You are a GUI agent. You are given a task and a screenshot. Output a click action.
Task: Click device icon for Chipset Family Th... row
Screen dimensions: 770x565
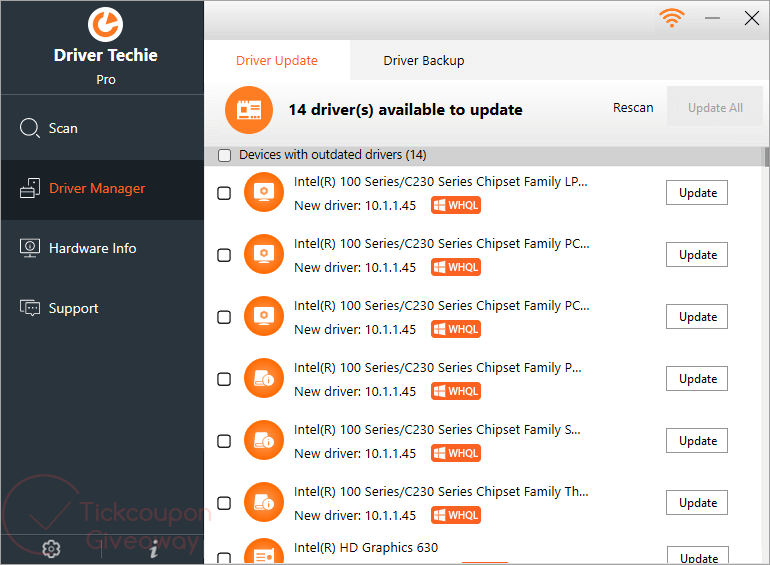click(264, 502)
